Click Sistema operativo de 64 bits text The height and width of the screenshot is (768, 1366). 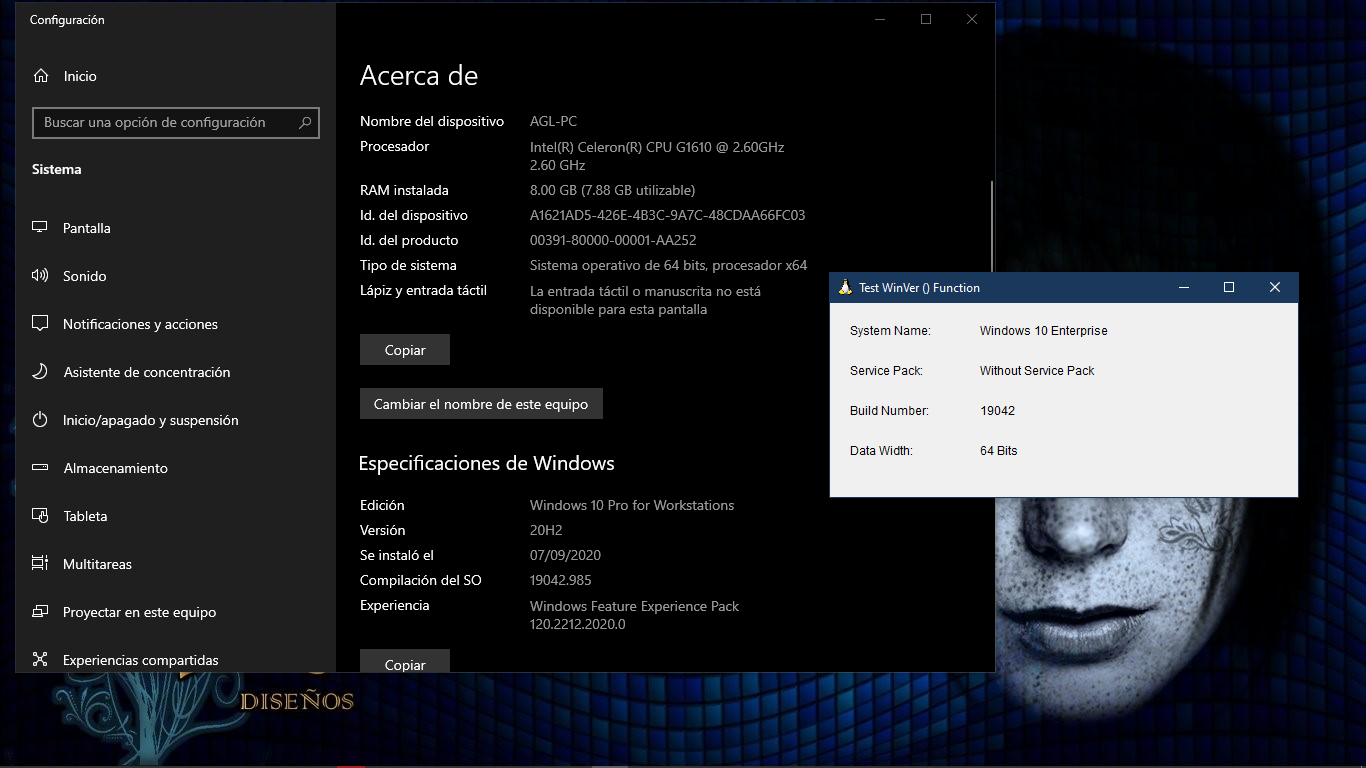[668, 265]
